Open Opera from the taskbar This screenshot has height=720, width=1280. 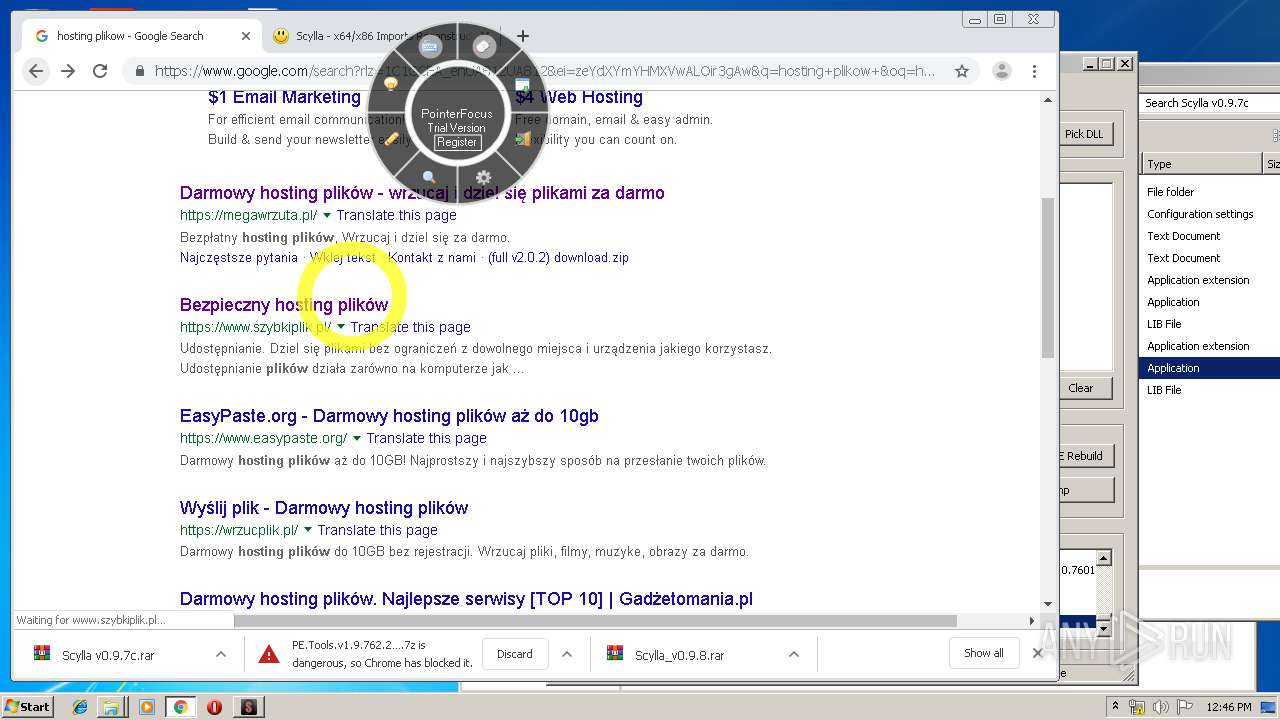tap(214, 707)
